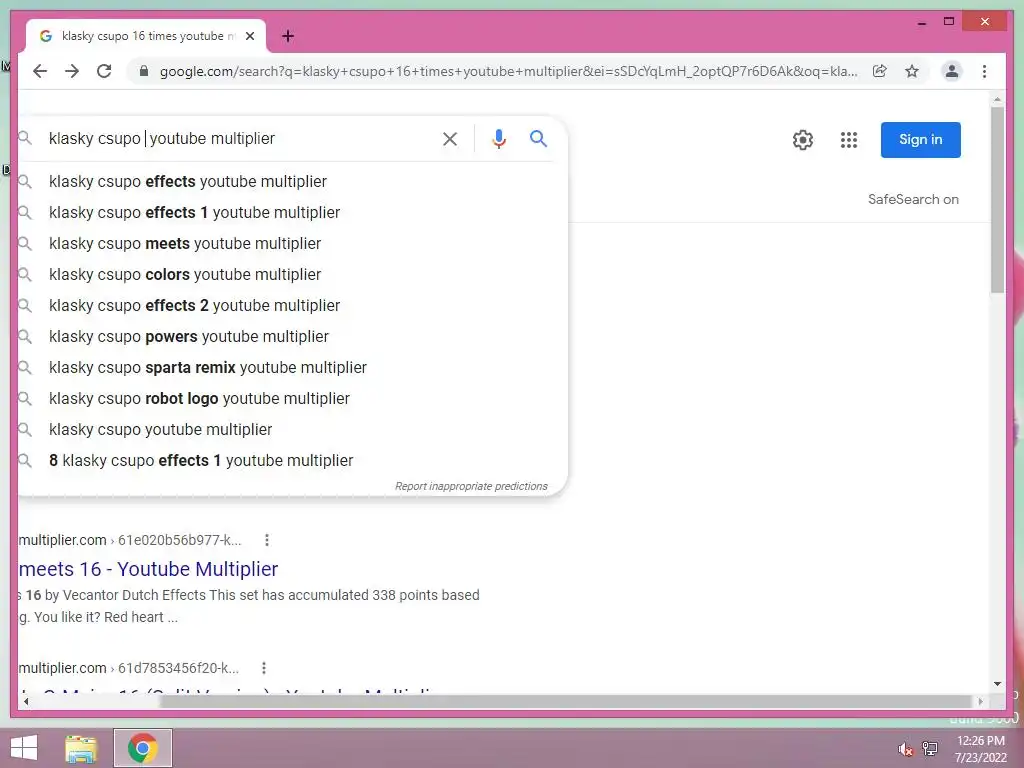Image resolution: width=1024 pixels, height=768 pixels.
Task: Click the scrollbar's down arrow
Action: pos(997,684)
